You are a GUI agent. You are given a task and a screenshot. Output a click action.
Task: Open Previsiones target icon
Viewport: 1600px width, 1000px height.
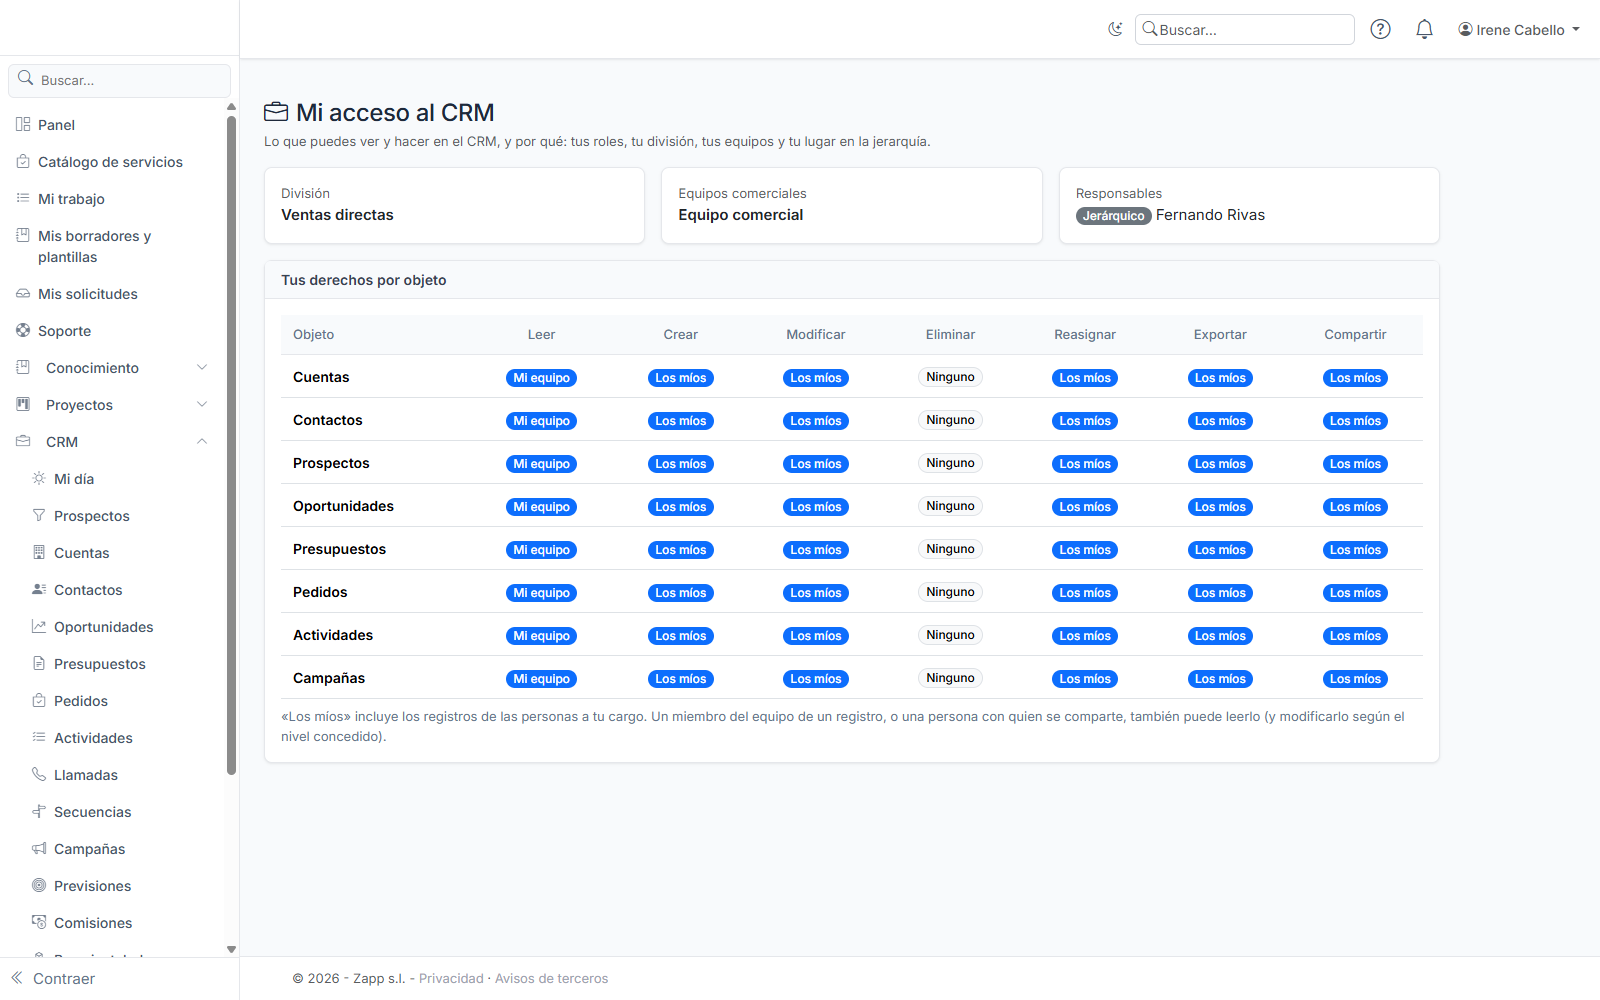click(39, 886)
